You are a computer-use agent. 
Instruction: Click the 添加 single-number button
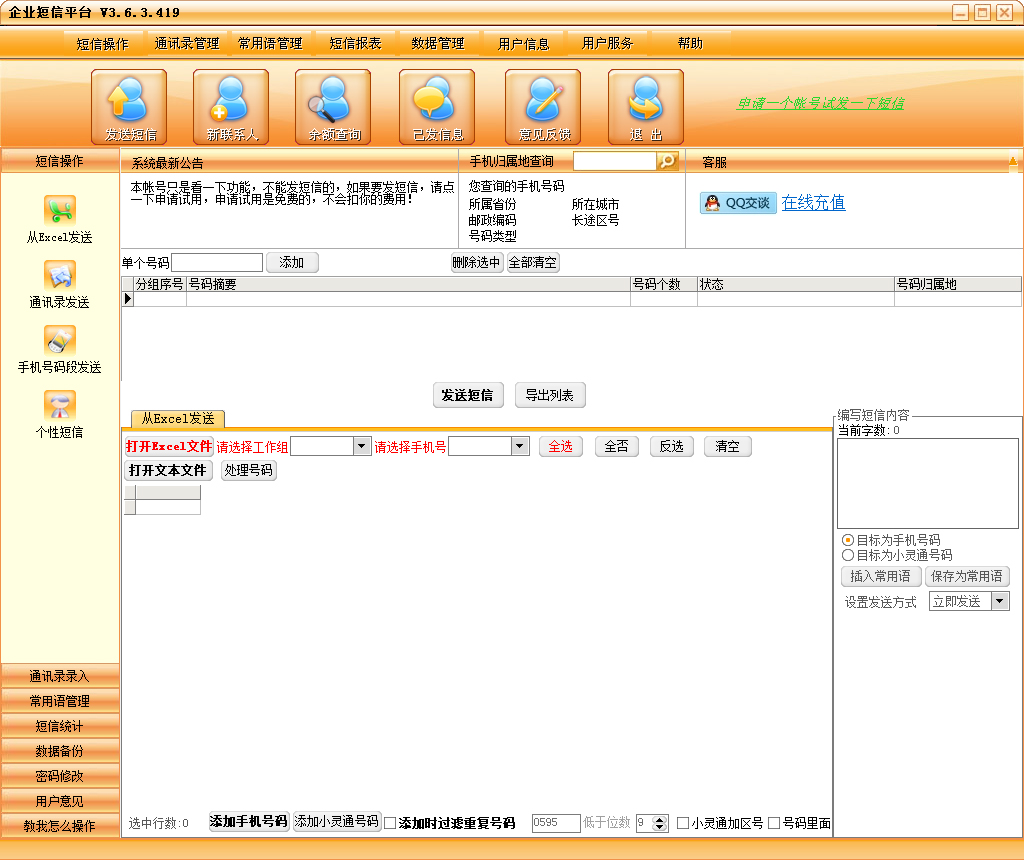(x=292, y=263)
